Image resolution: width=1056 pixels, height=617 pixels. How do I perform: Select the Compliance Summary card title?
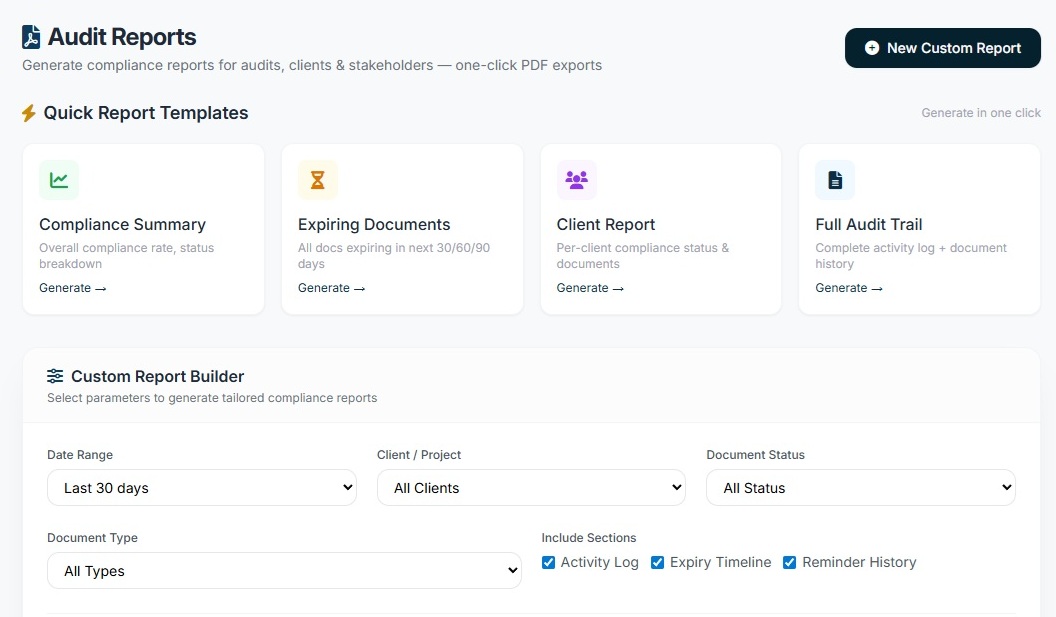point(123,224)
